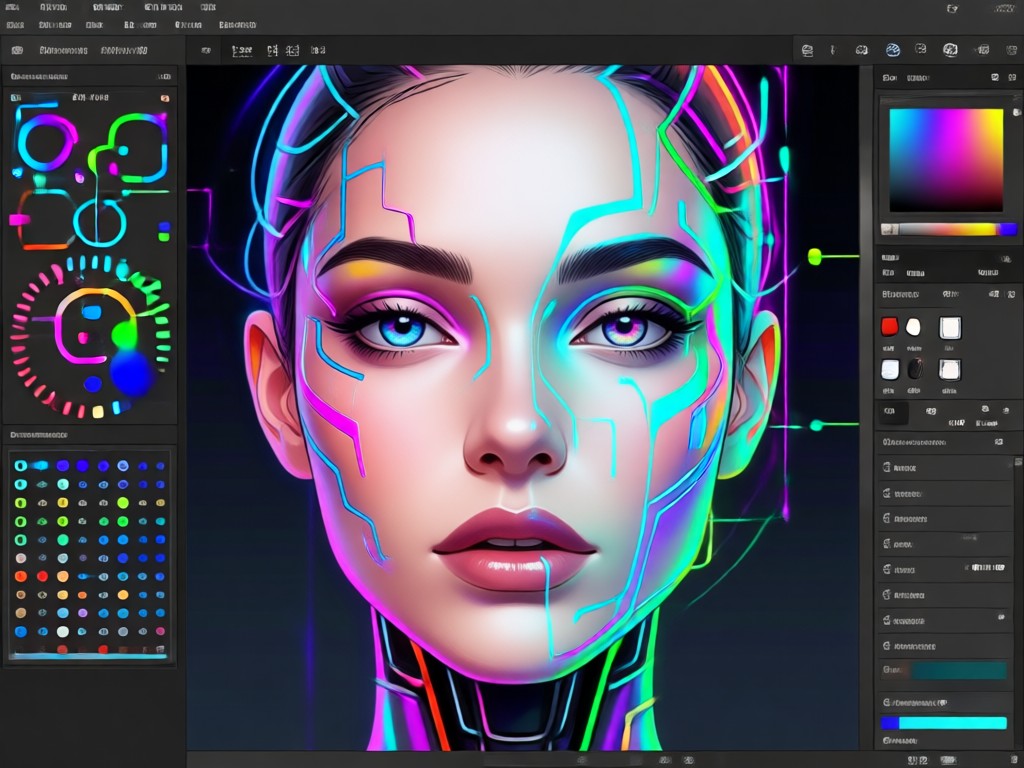Select the white rounded swatch below the red swatch
1024x768 pixels.
click(890, 369)
